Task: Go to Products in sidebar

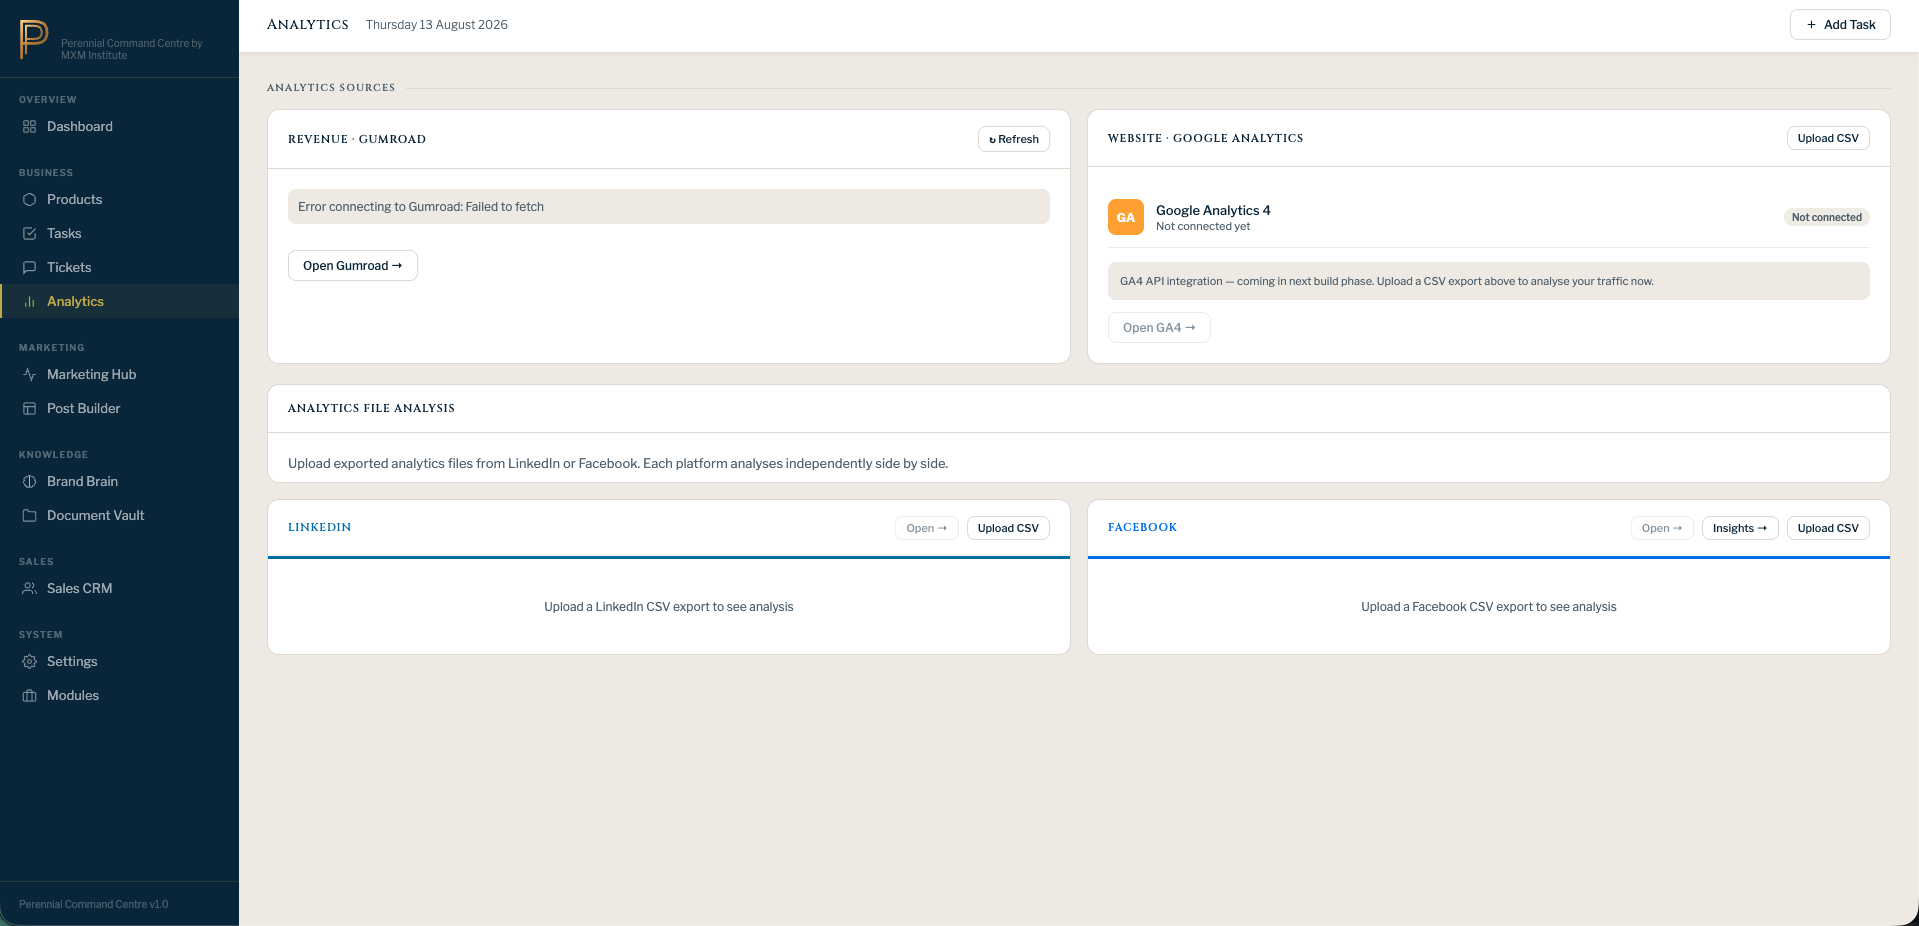Action: coord(119,200)
